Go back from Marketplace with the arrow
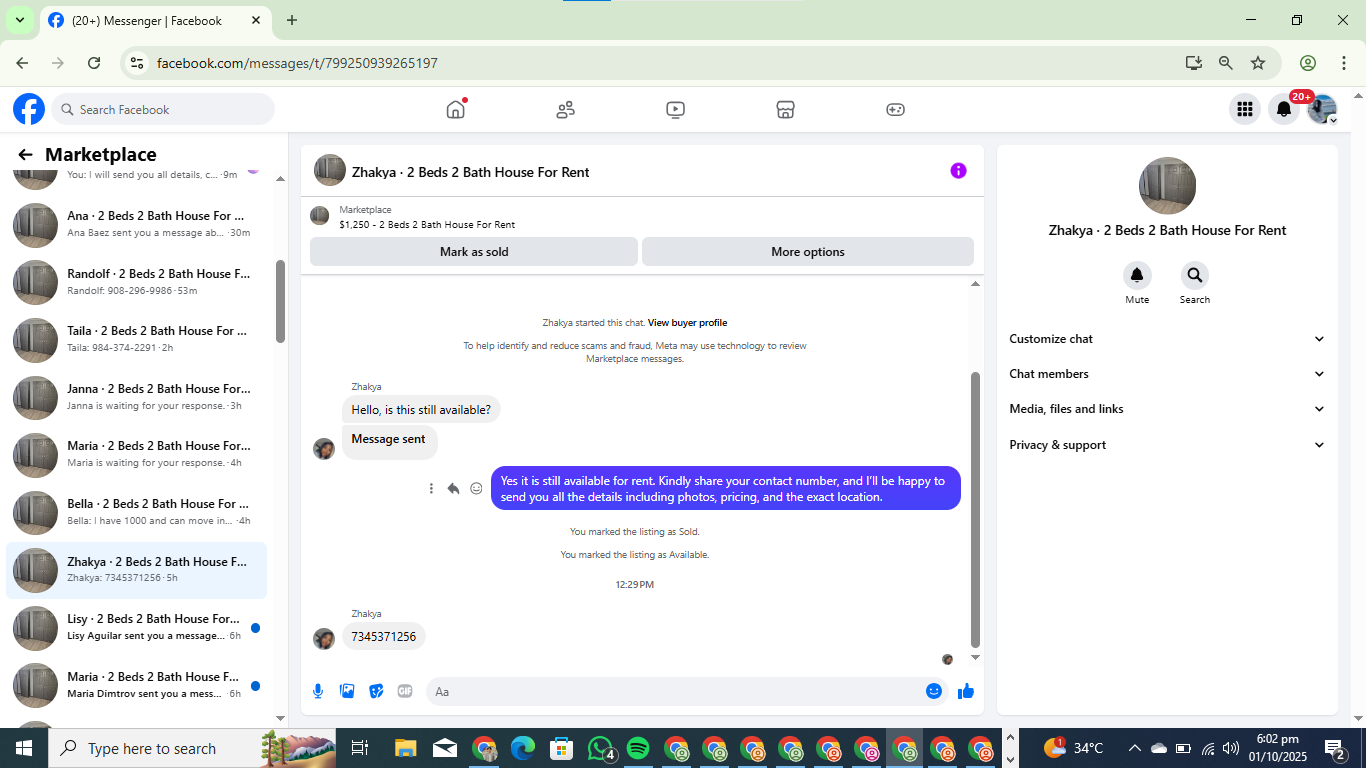The width and height of the screenshot is (1366, 768). click(25, 155)
